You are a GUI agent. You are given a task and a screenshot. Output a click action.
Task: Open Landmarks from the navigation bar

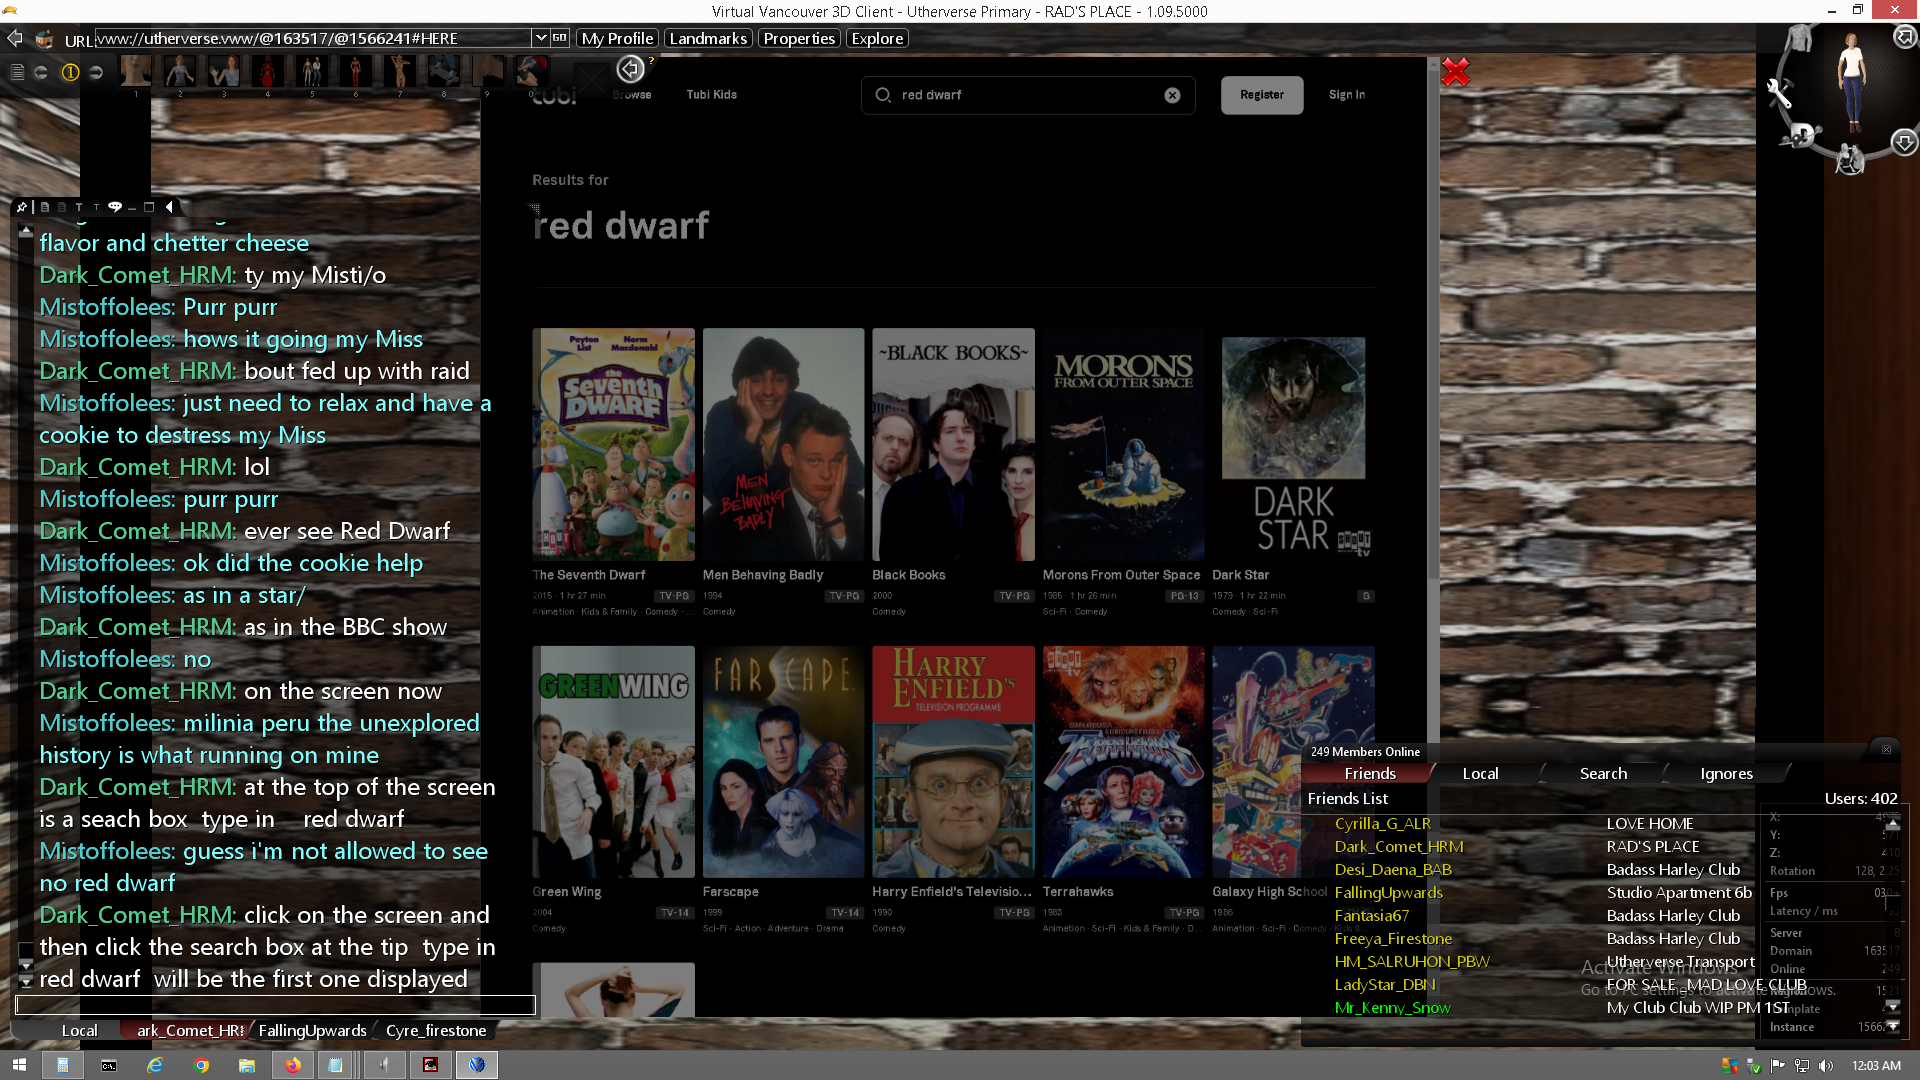(x=707, y=38)
